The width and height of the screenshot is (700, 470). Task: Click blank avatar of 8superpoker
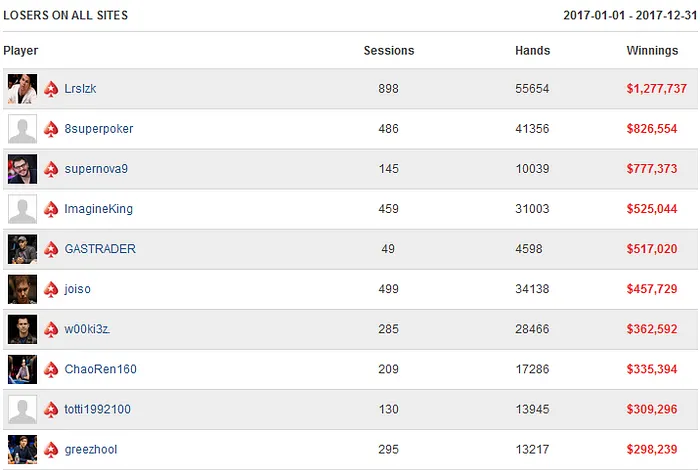[x=22, y=129]
